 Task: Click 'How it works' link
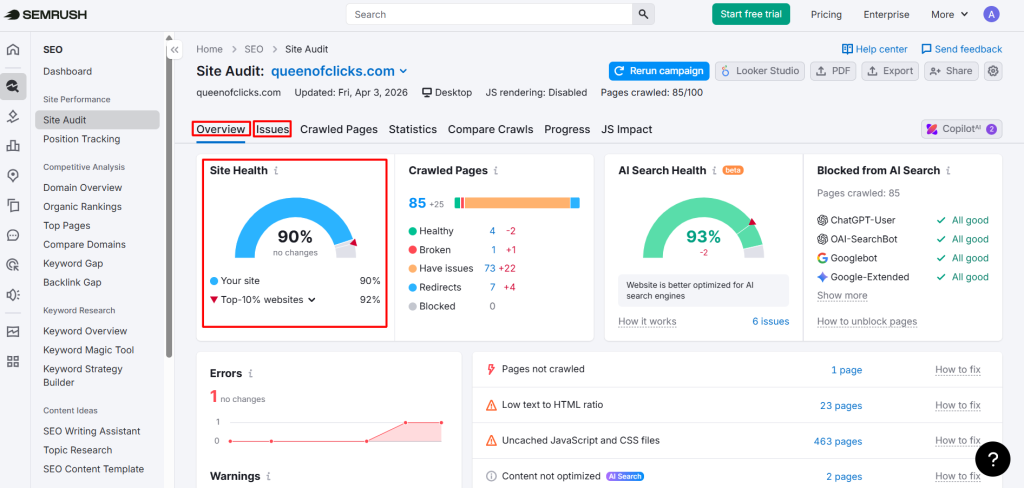tap(647, 321)
